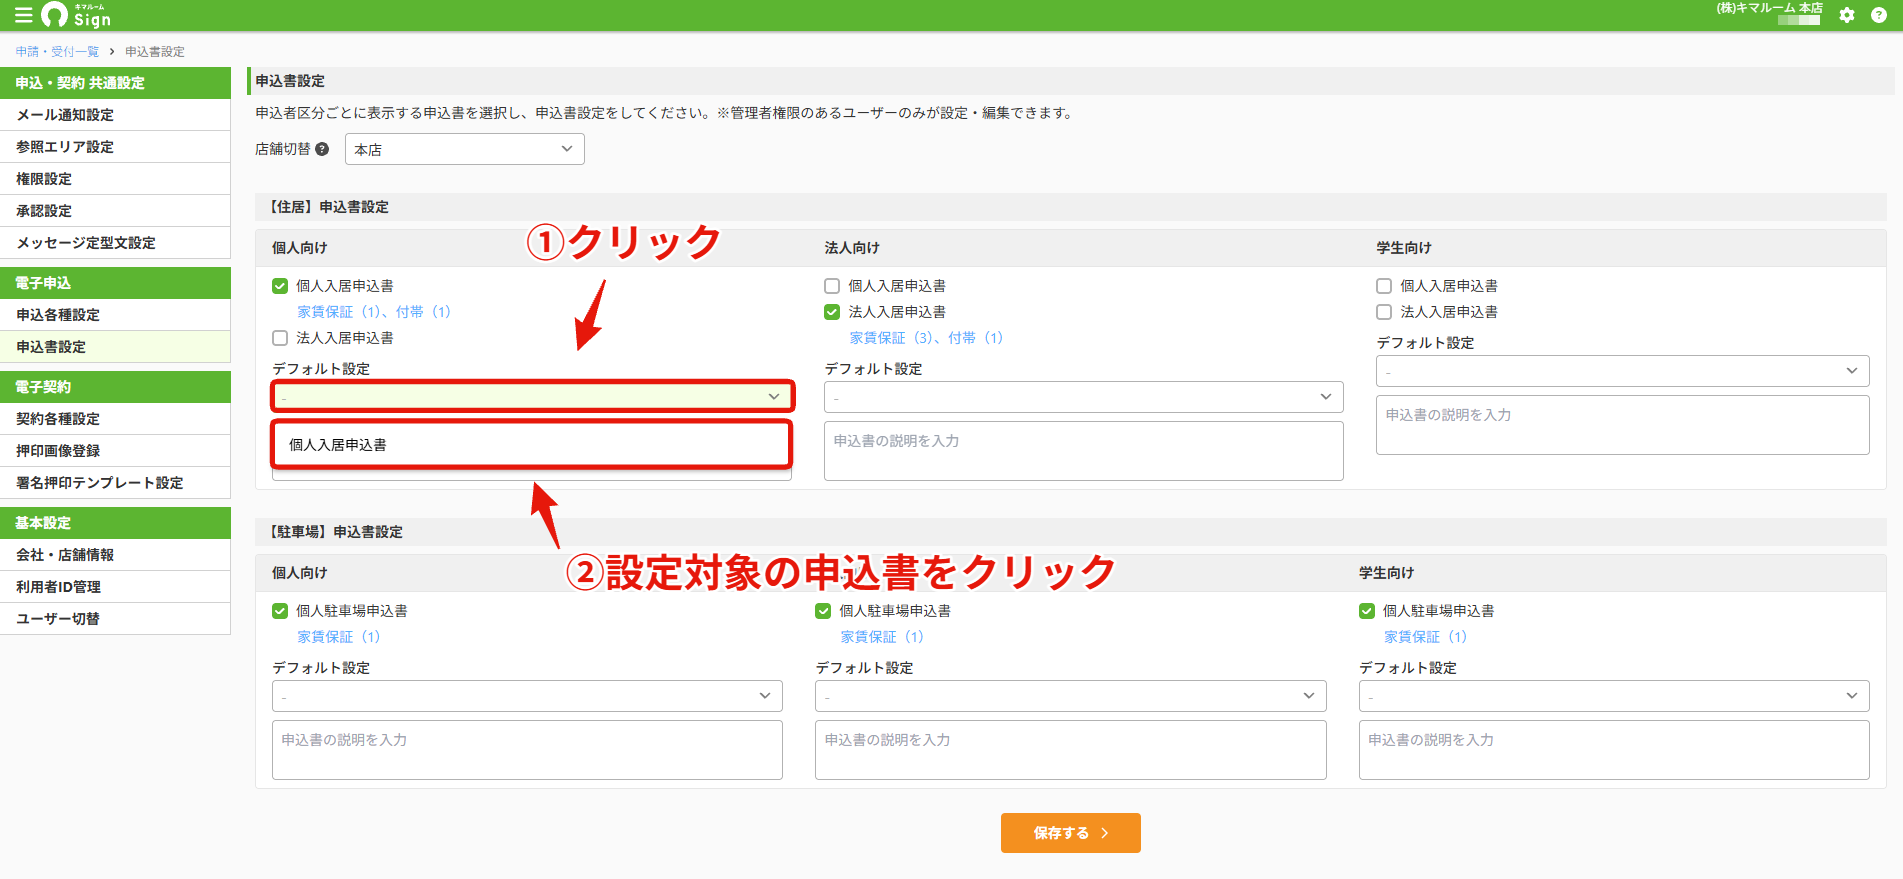Image resolution: width=1903 pixels, height=879 pixels.
Task: Open デフォルト設定 dropdown in middle 駐車場 column
Action: [1071, 696]
